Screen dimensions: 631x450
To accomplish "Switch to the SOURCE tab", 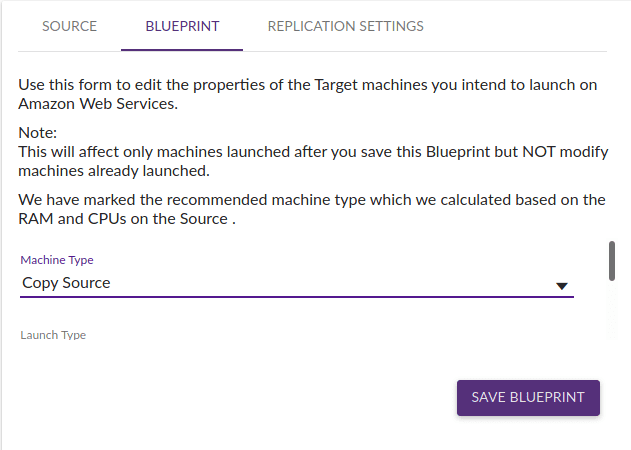I will [x=69, y=26].
